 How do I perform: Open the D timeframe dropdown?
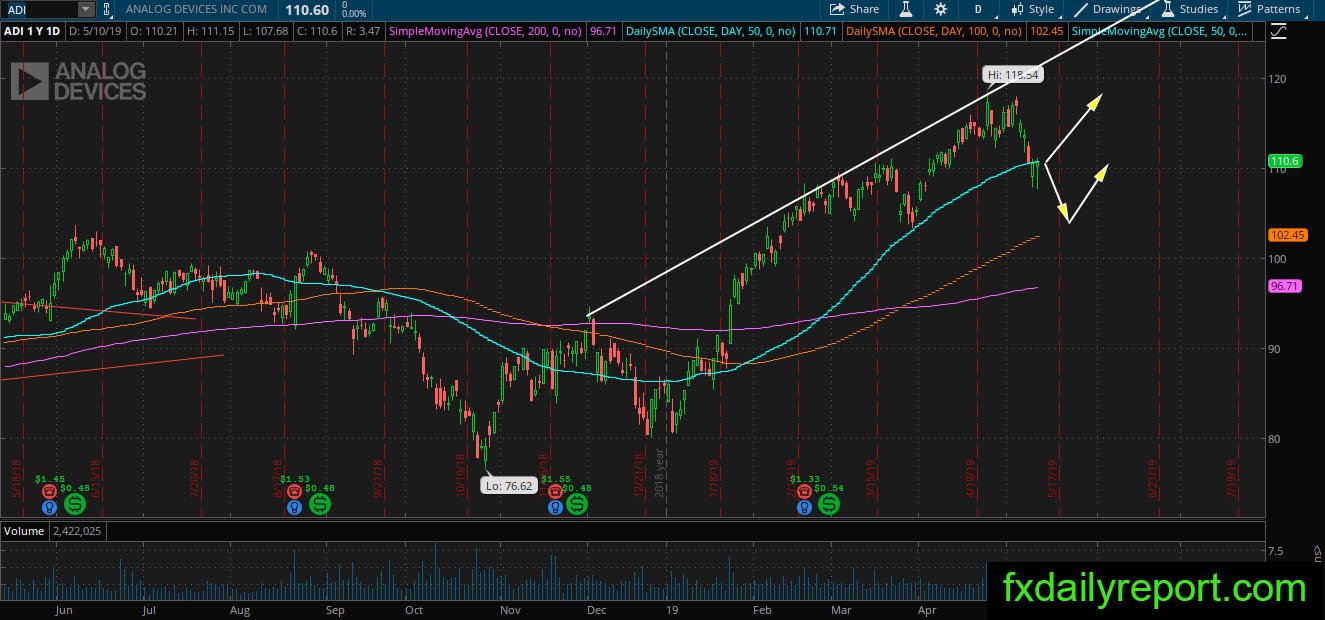coord(978,9)
